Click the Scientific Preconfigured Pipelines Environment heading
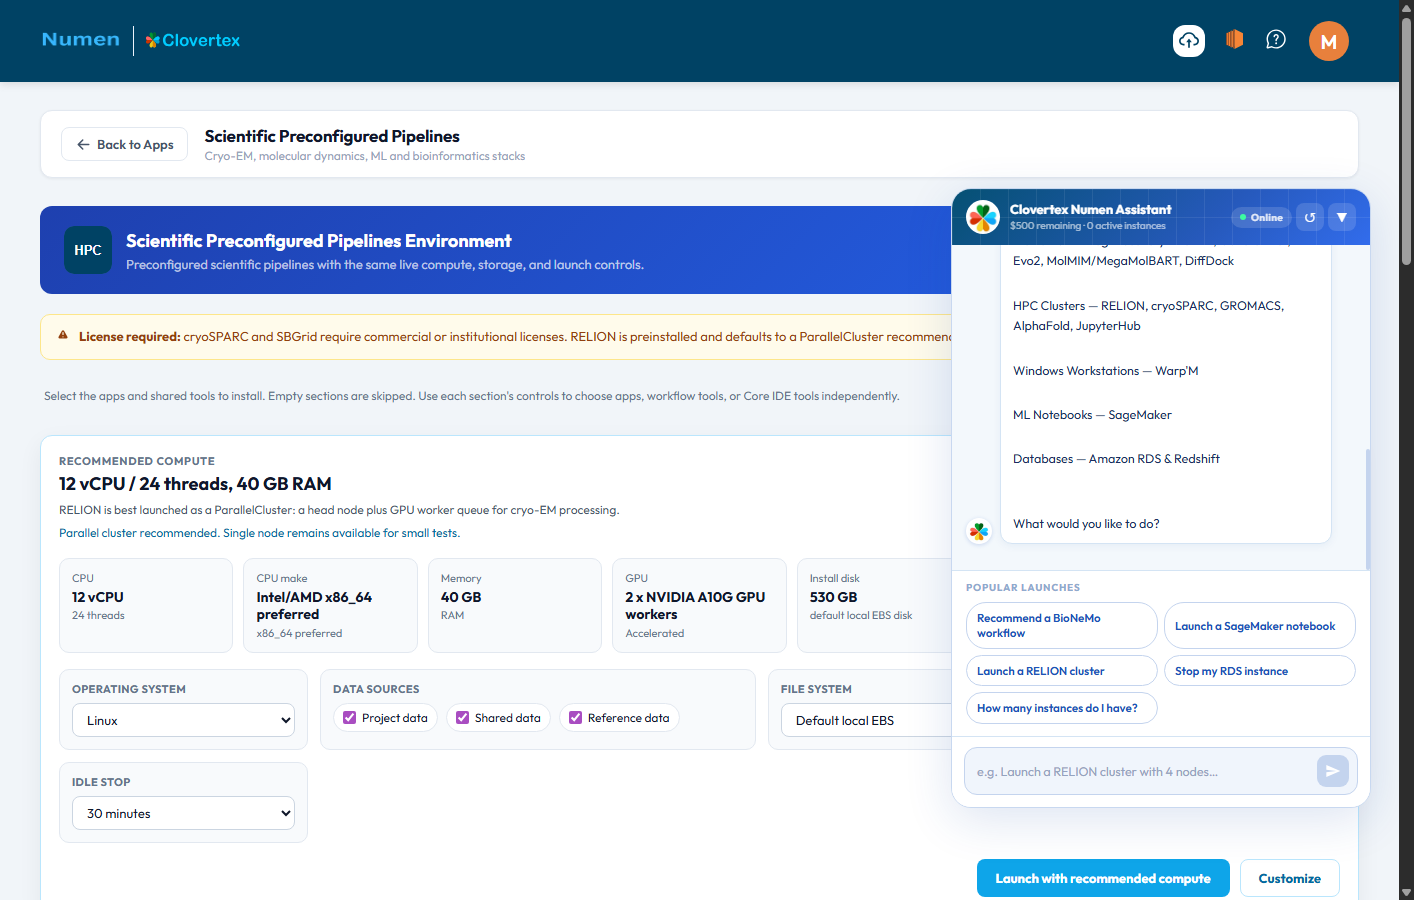Viewport: 1414px width, 900px height. tap(318, 241)
